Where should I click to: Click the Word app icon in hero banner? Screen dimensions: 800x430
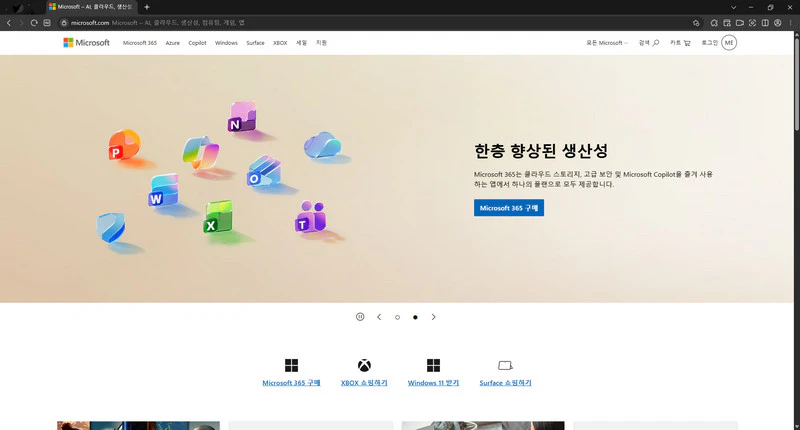163,190
